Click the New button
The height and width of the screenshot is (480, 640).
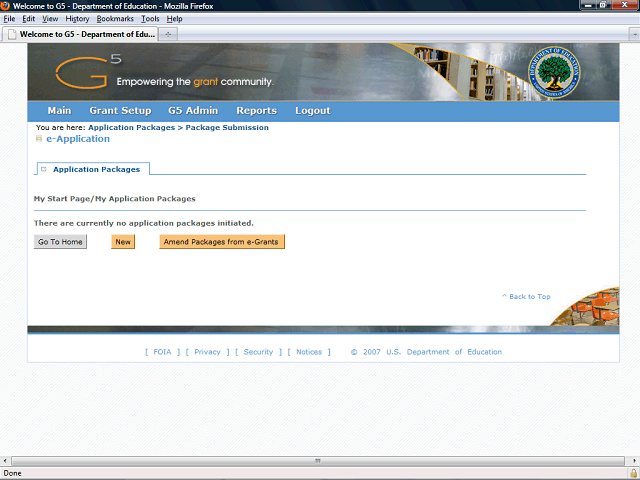[x=123, y=242]
